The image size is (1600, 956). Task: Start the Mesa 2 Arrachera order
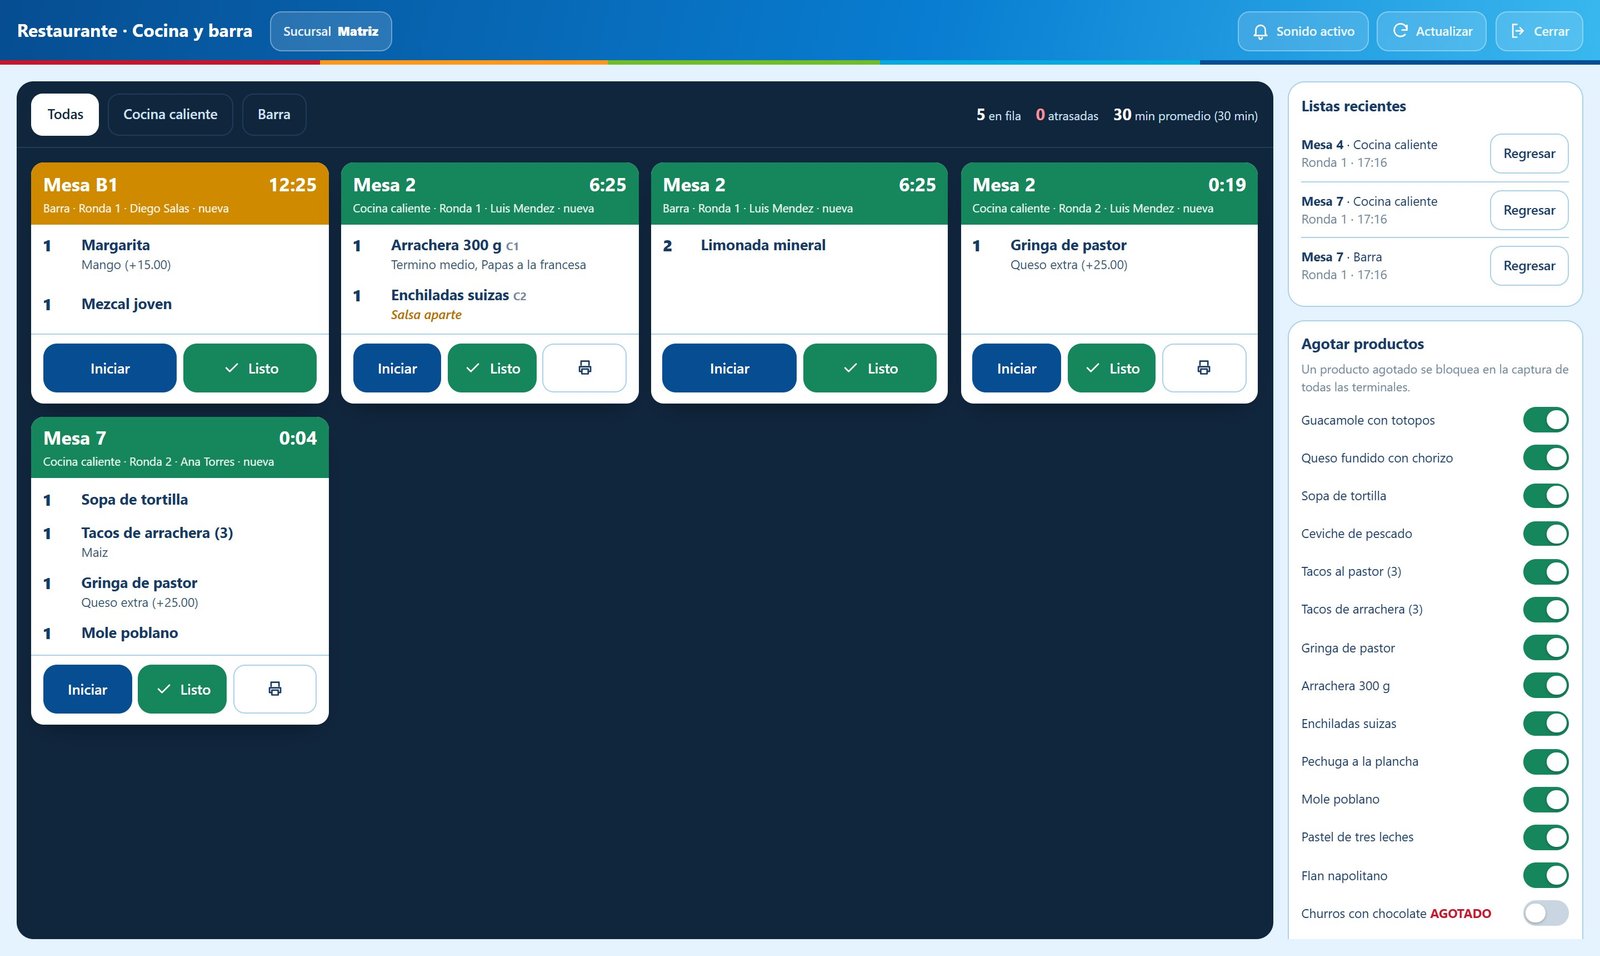pyautogui.click(x=397, y=368)
